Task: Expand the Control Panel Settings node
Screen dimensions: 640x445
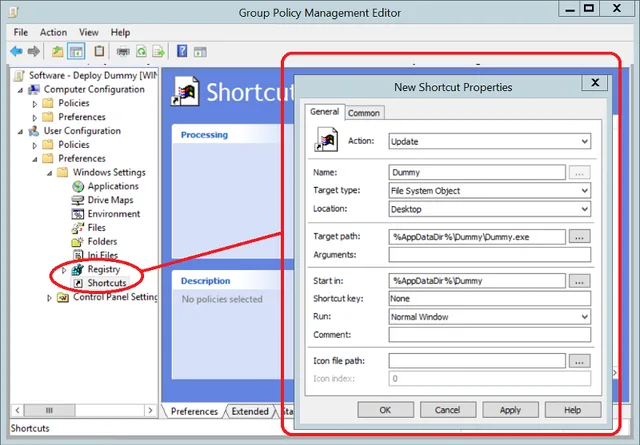Action: coord(49,298)
